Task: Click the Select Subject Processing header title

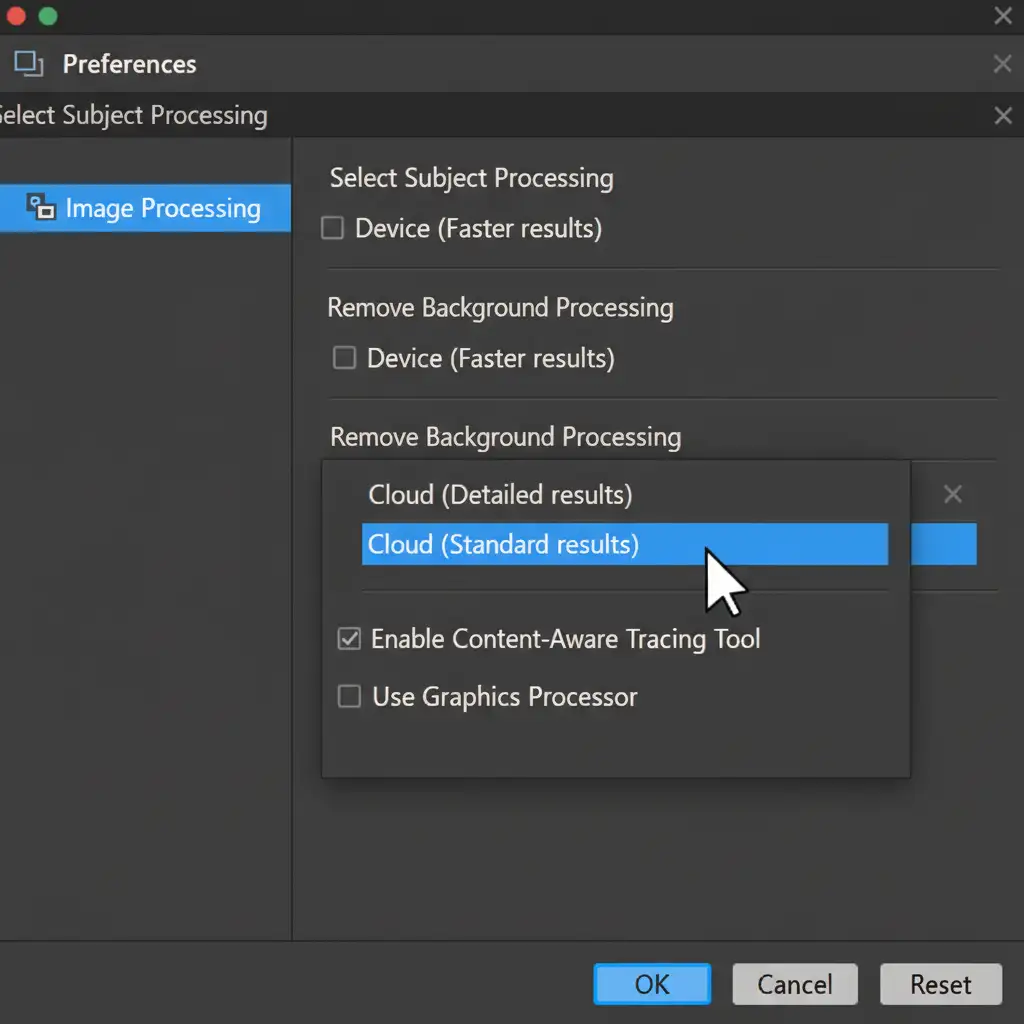Action: [x=135, y=116]
